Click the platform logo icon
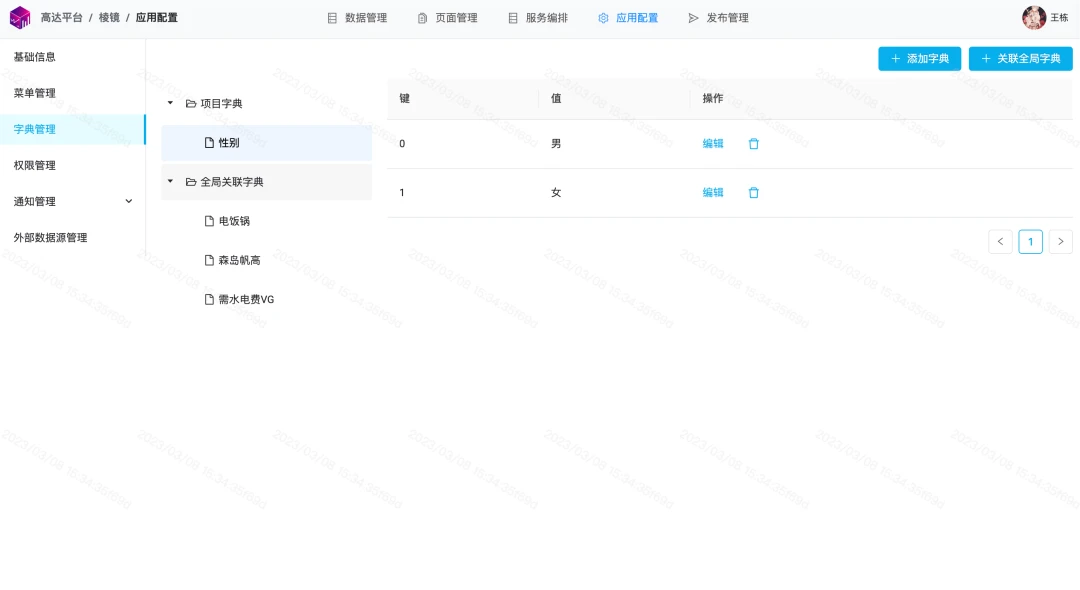 (20, 17)
